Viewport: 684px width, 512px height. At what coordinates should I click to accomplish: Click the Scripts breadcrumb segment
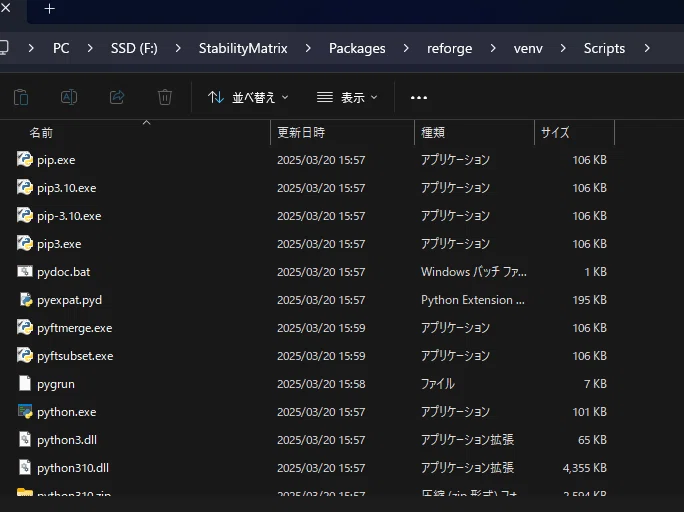(x=604, y=48)
